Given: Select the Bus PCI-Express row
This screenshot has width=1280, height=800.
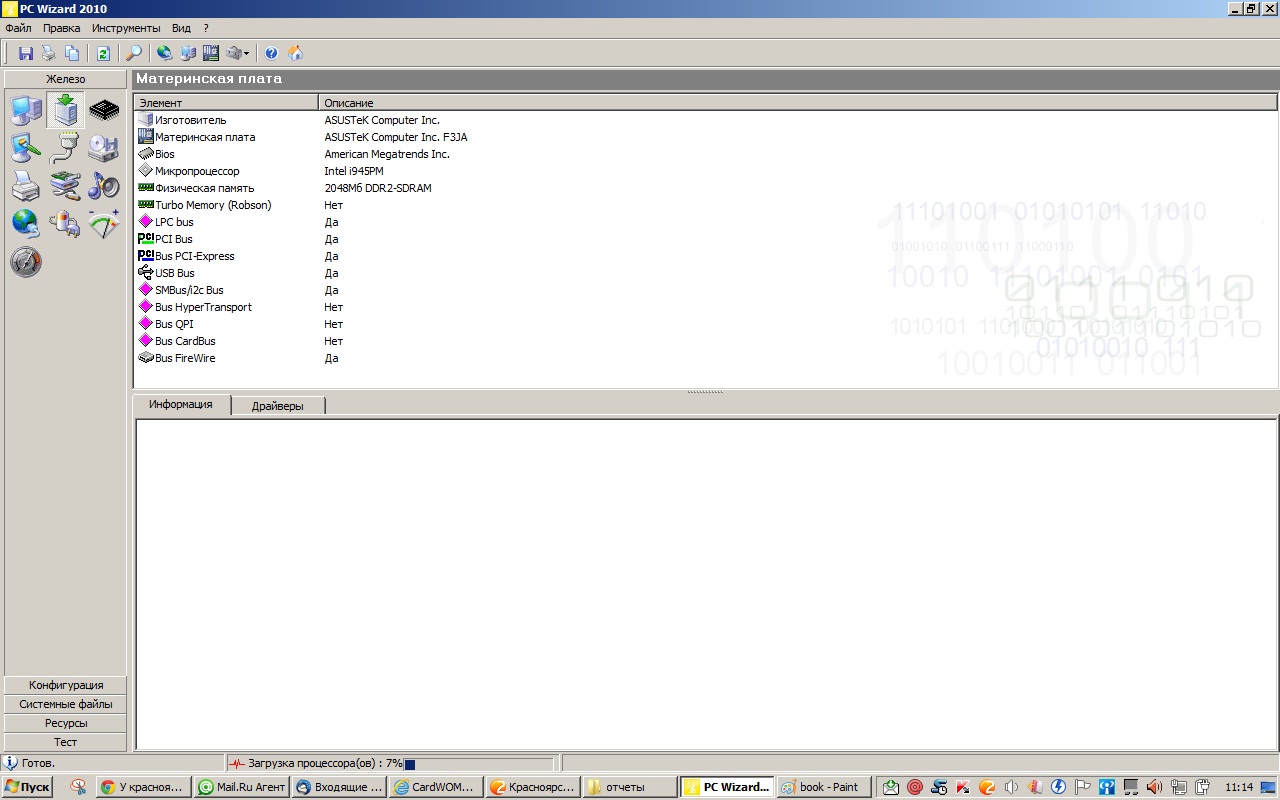Looking at the screenshot, I should (705, 256).
